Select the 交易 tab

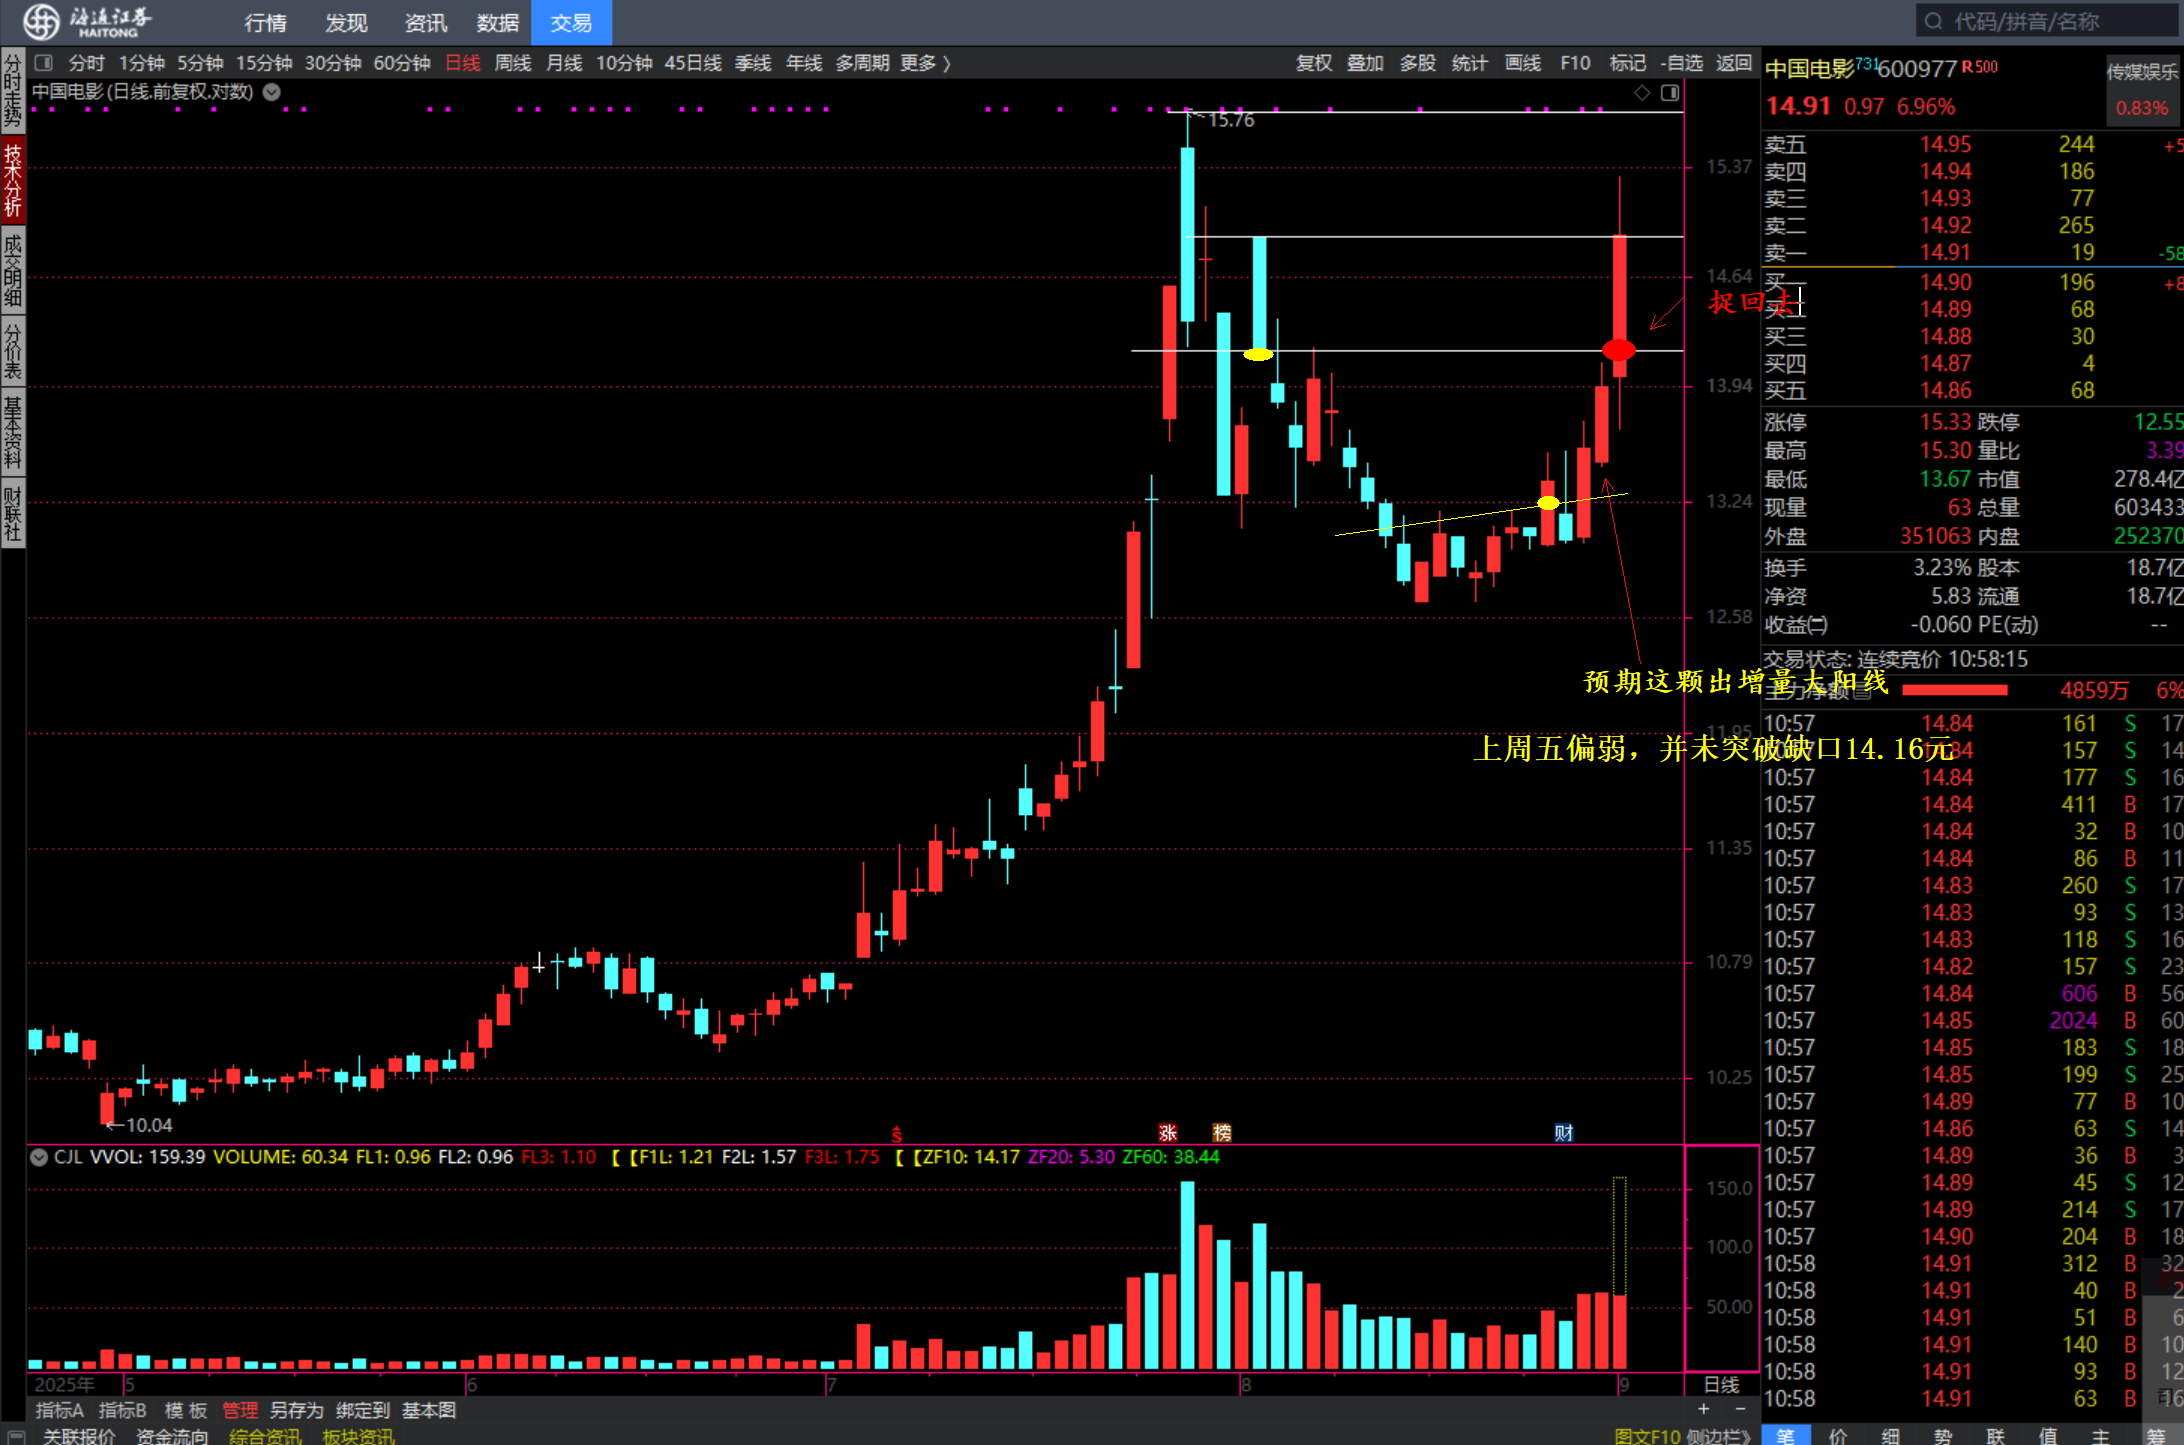click(571, 22)
